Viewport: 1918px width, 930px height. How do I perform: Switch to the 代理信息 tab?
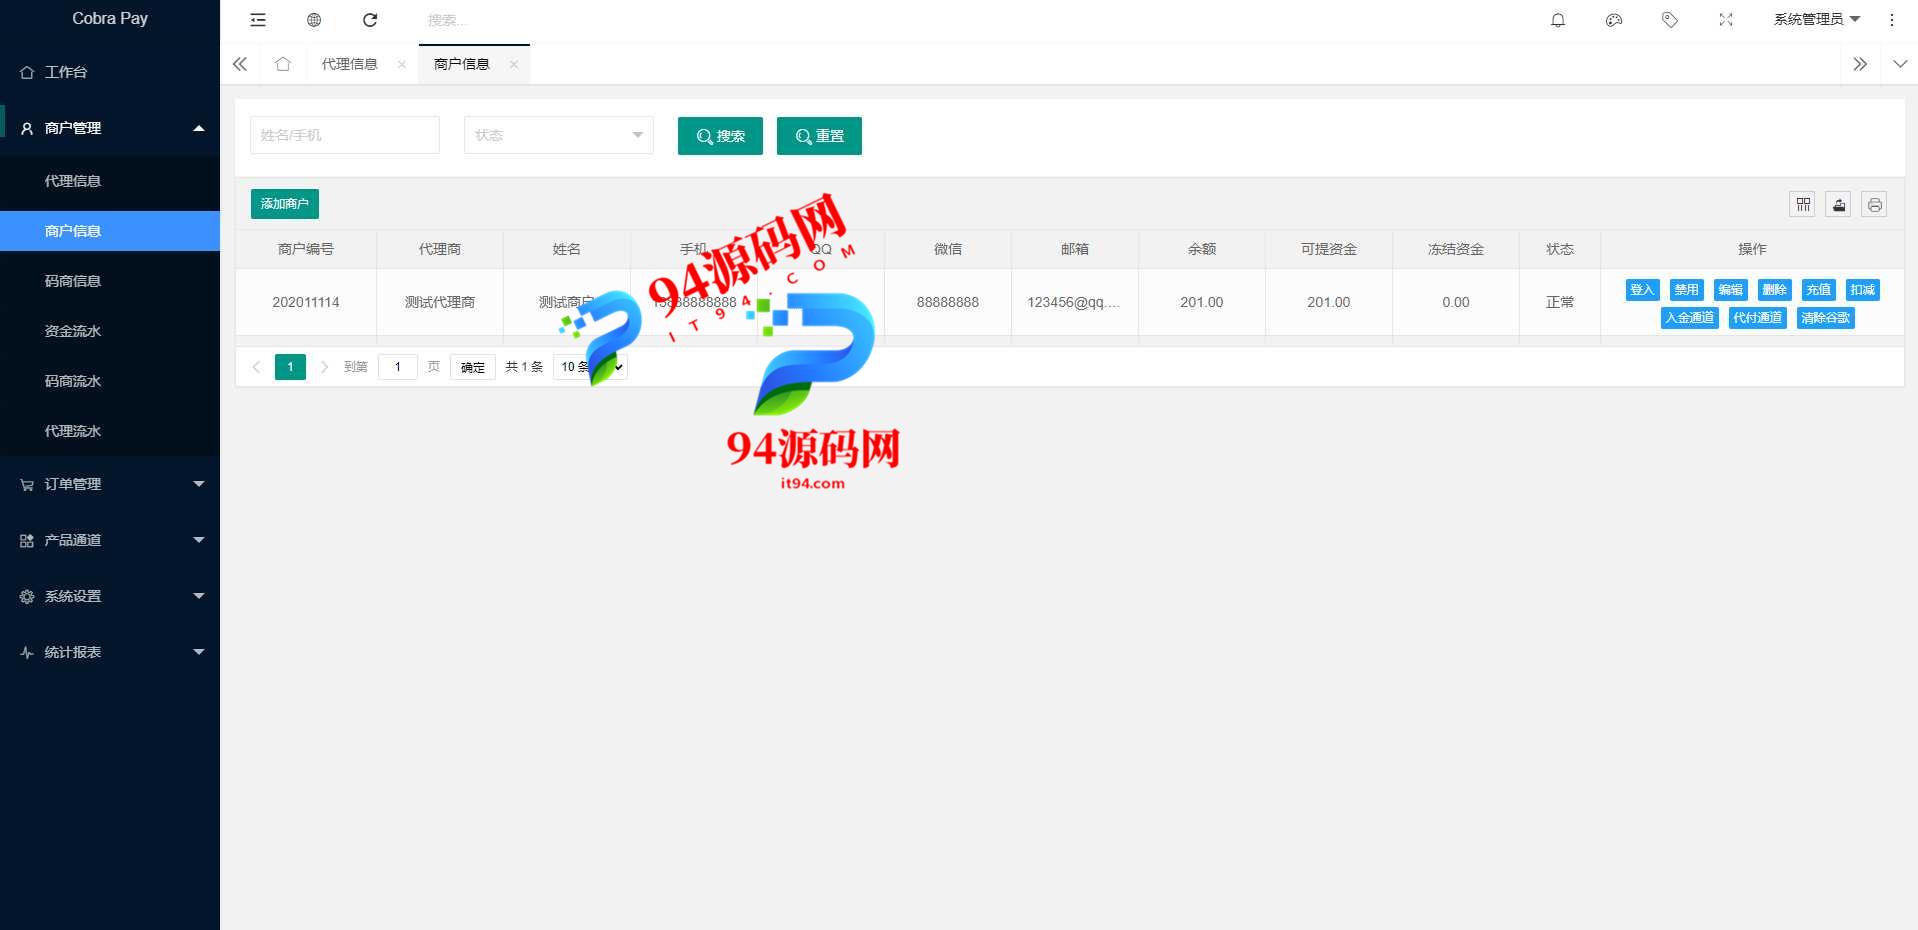(350, 64)
